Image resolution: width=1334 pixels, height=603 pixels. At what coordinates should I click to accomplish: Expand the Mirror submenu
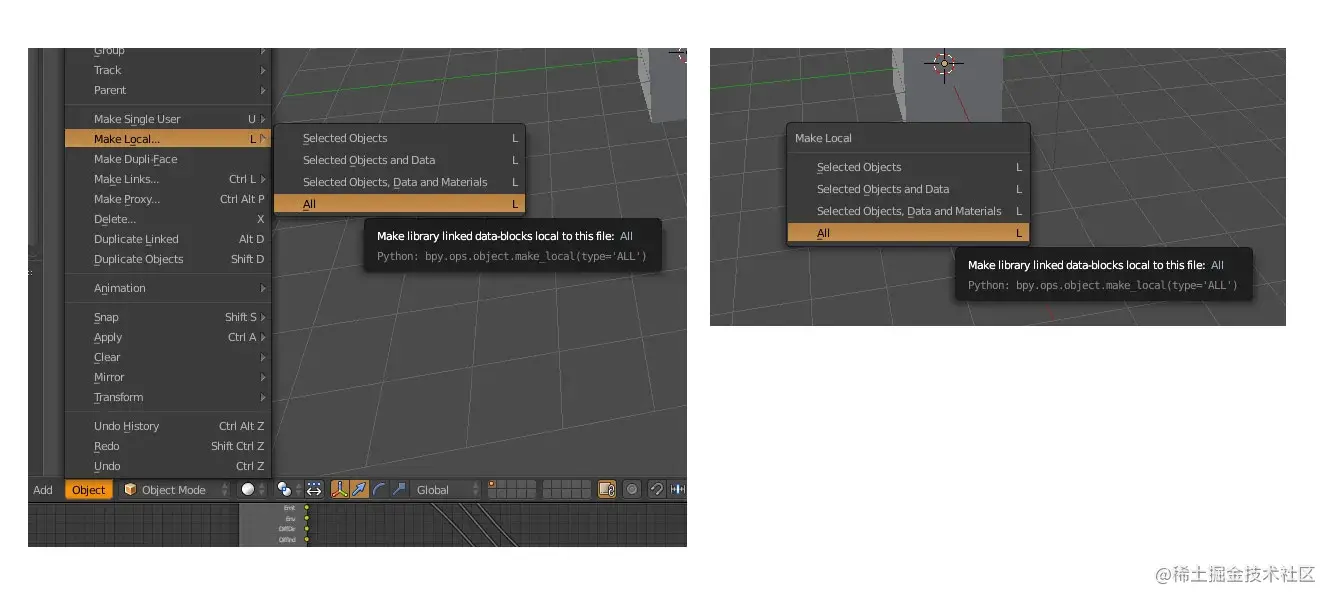168,377
